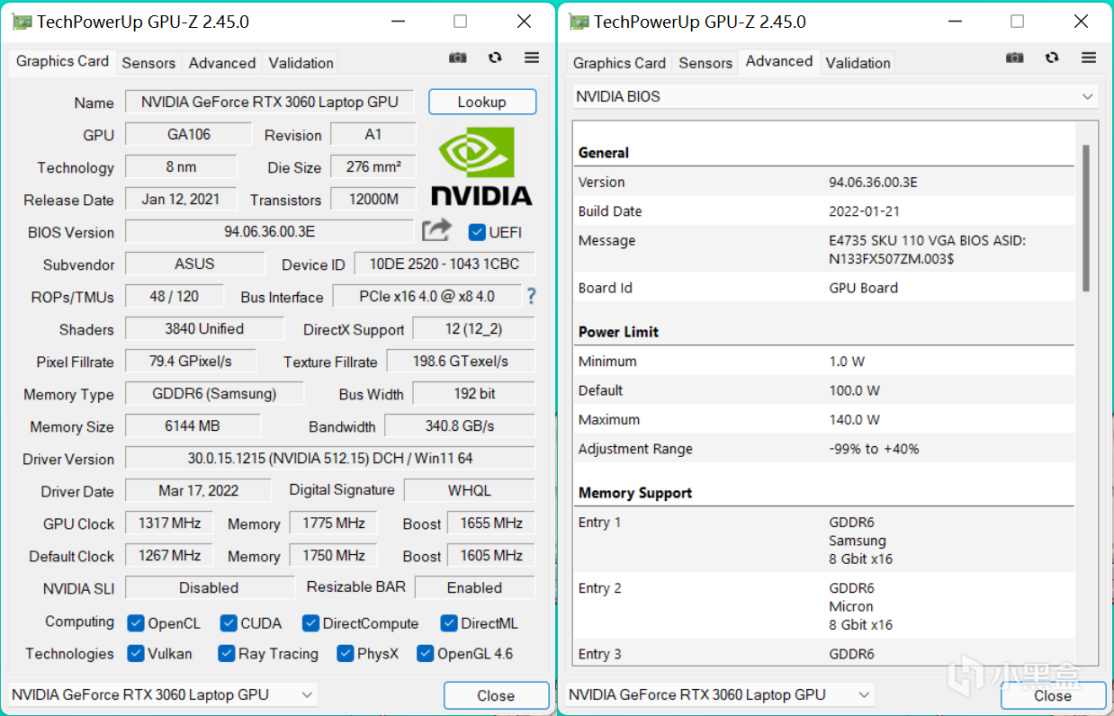Select Advanced tab in right window

click(779, 61)
